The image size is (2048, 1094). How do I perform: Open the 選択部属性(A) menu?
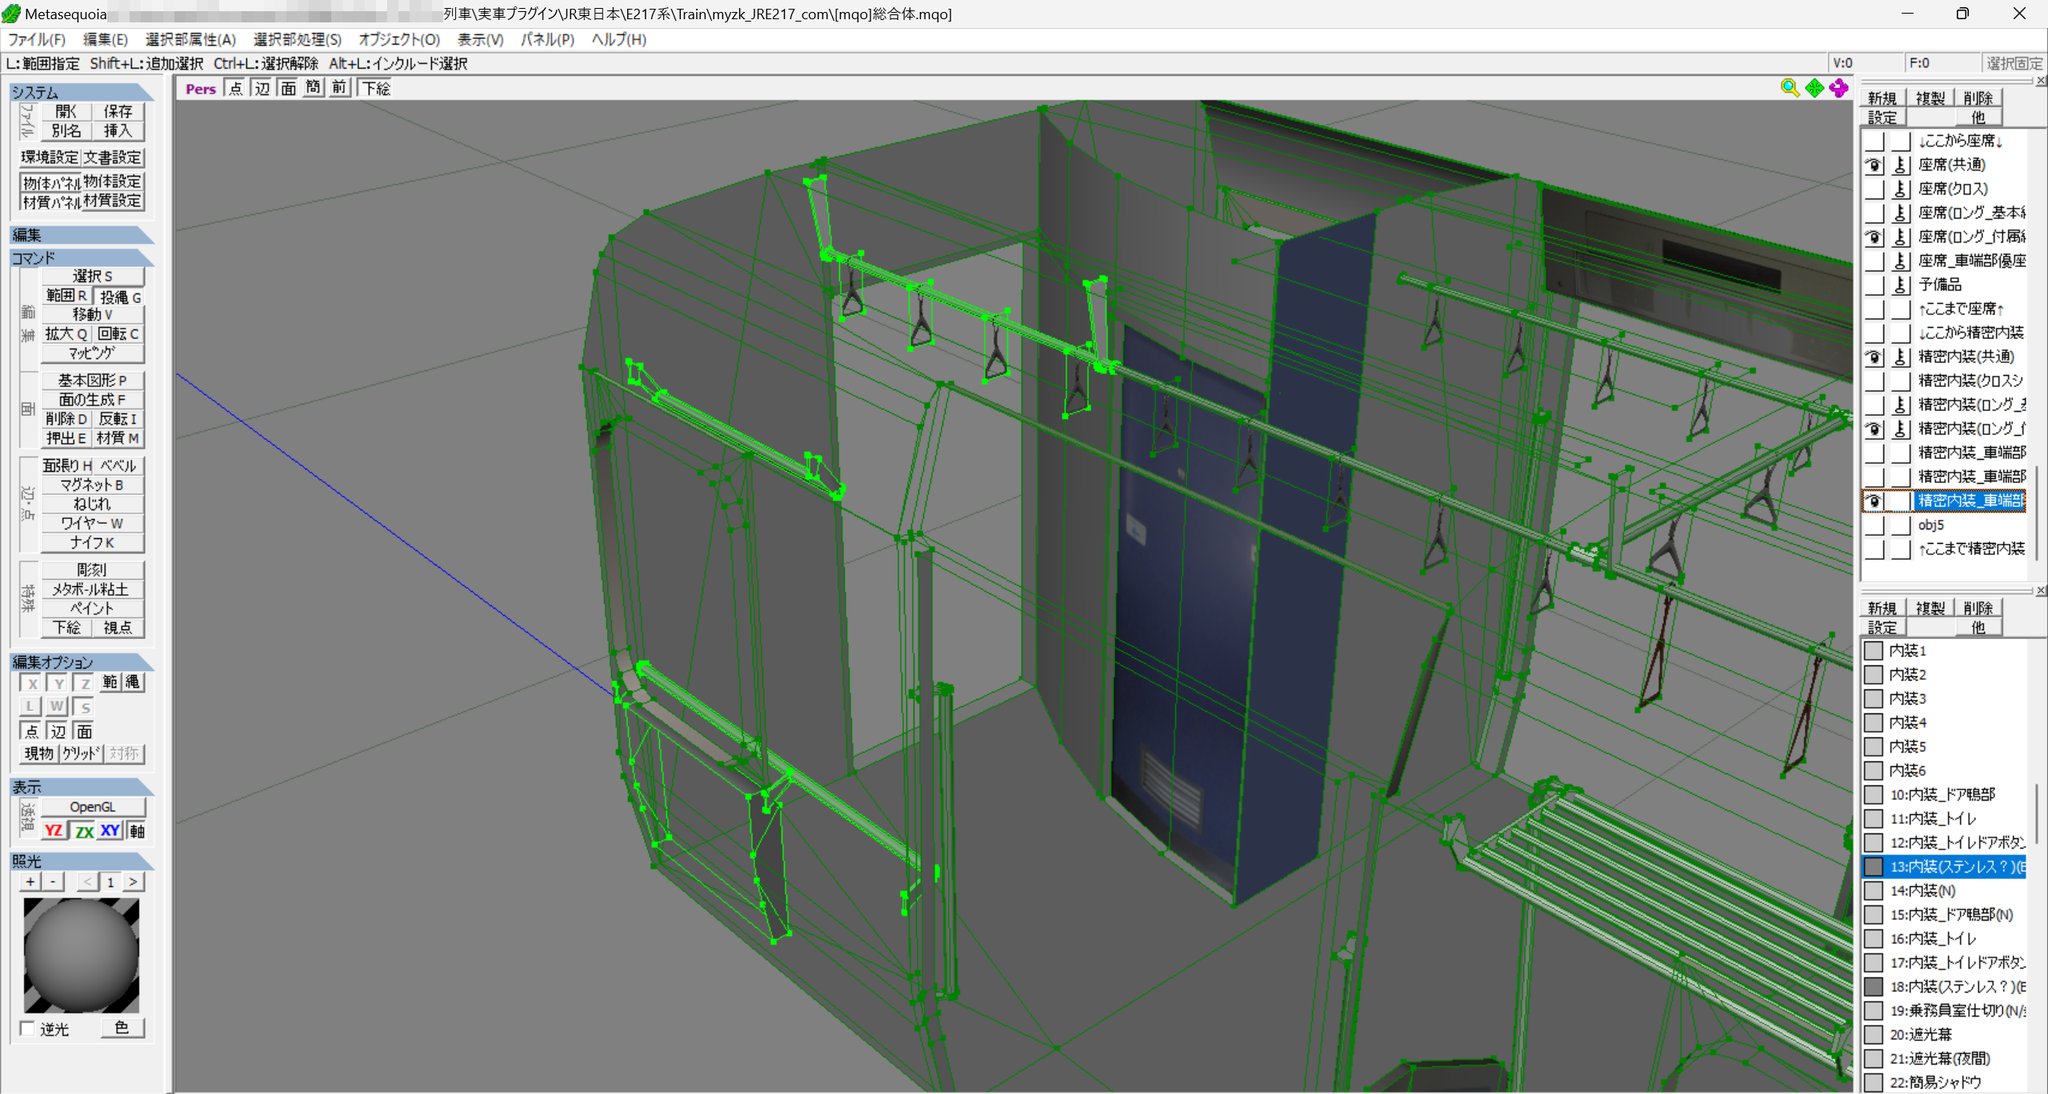click(x=191, y=39)
